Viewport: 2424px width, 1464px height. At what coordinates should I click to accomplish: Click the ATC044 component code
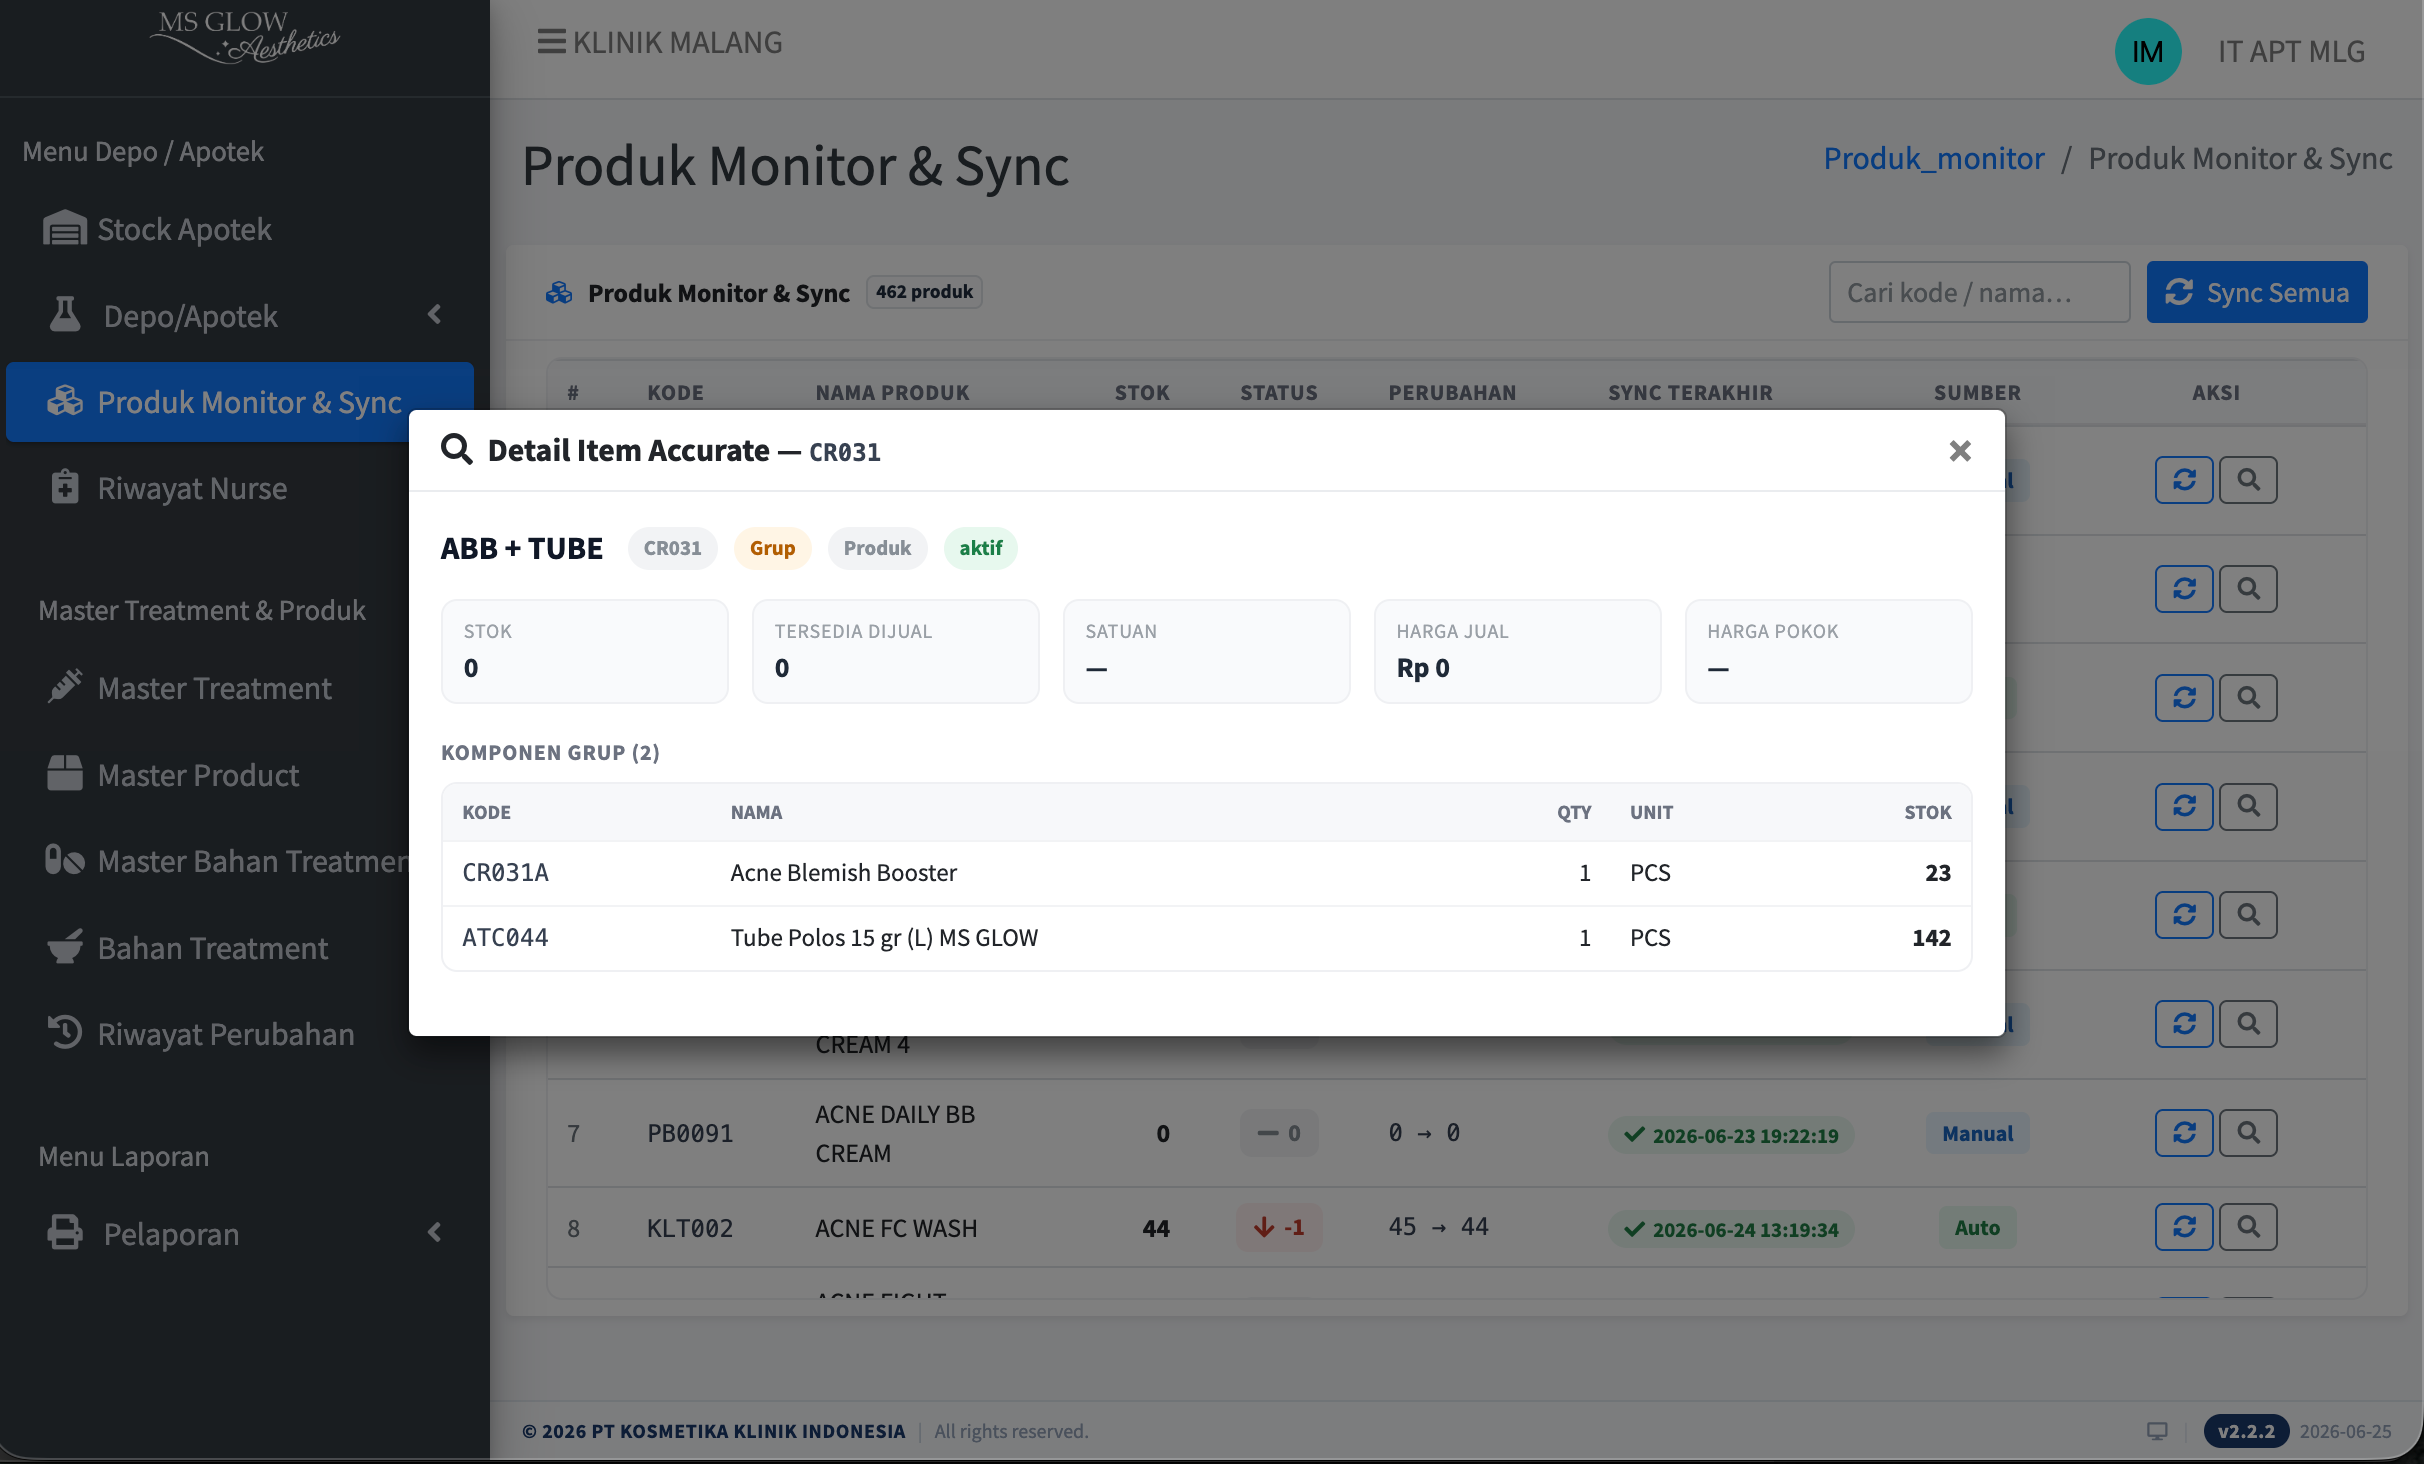tap(505, 937)
